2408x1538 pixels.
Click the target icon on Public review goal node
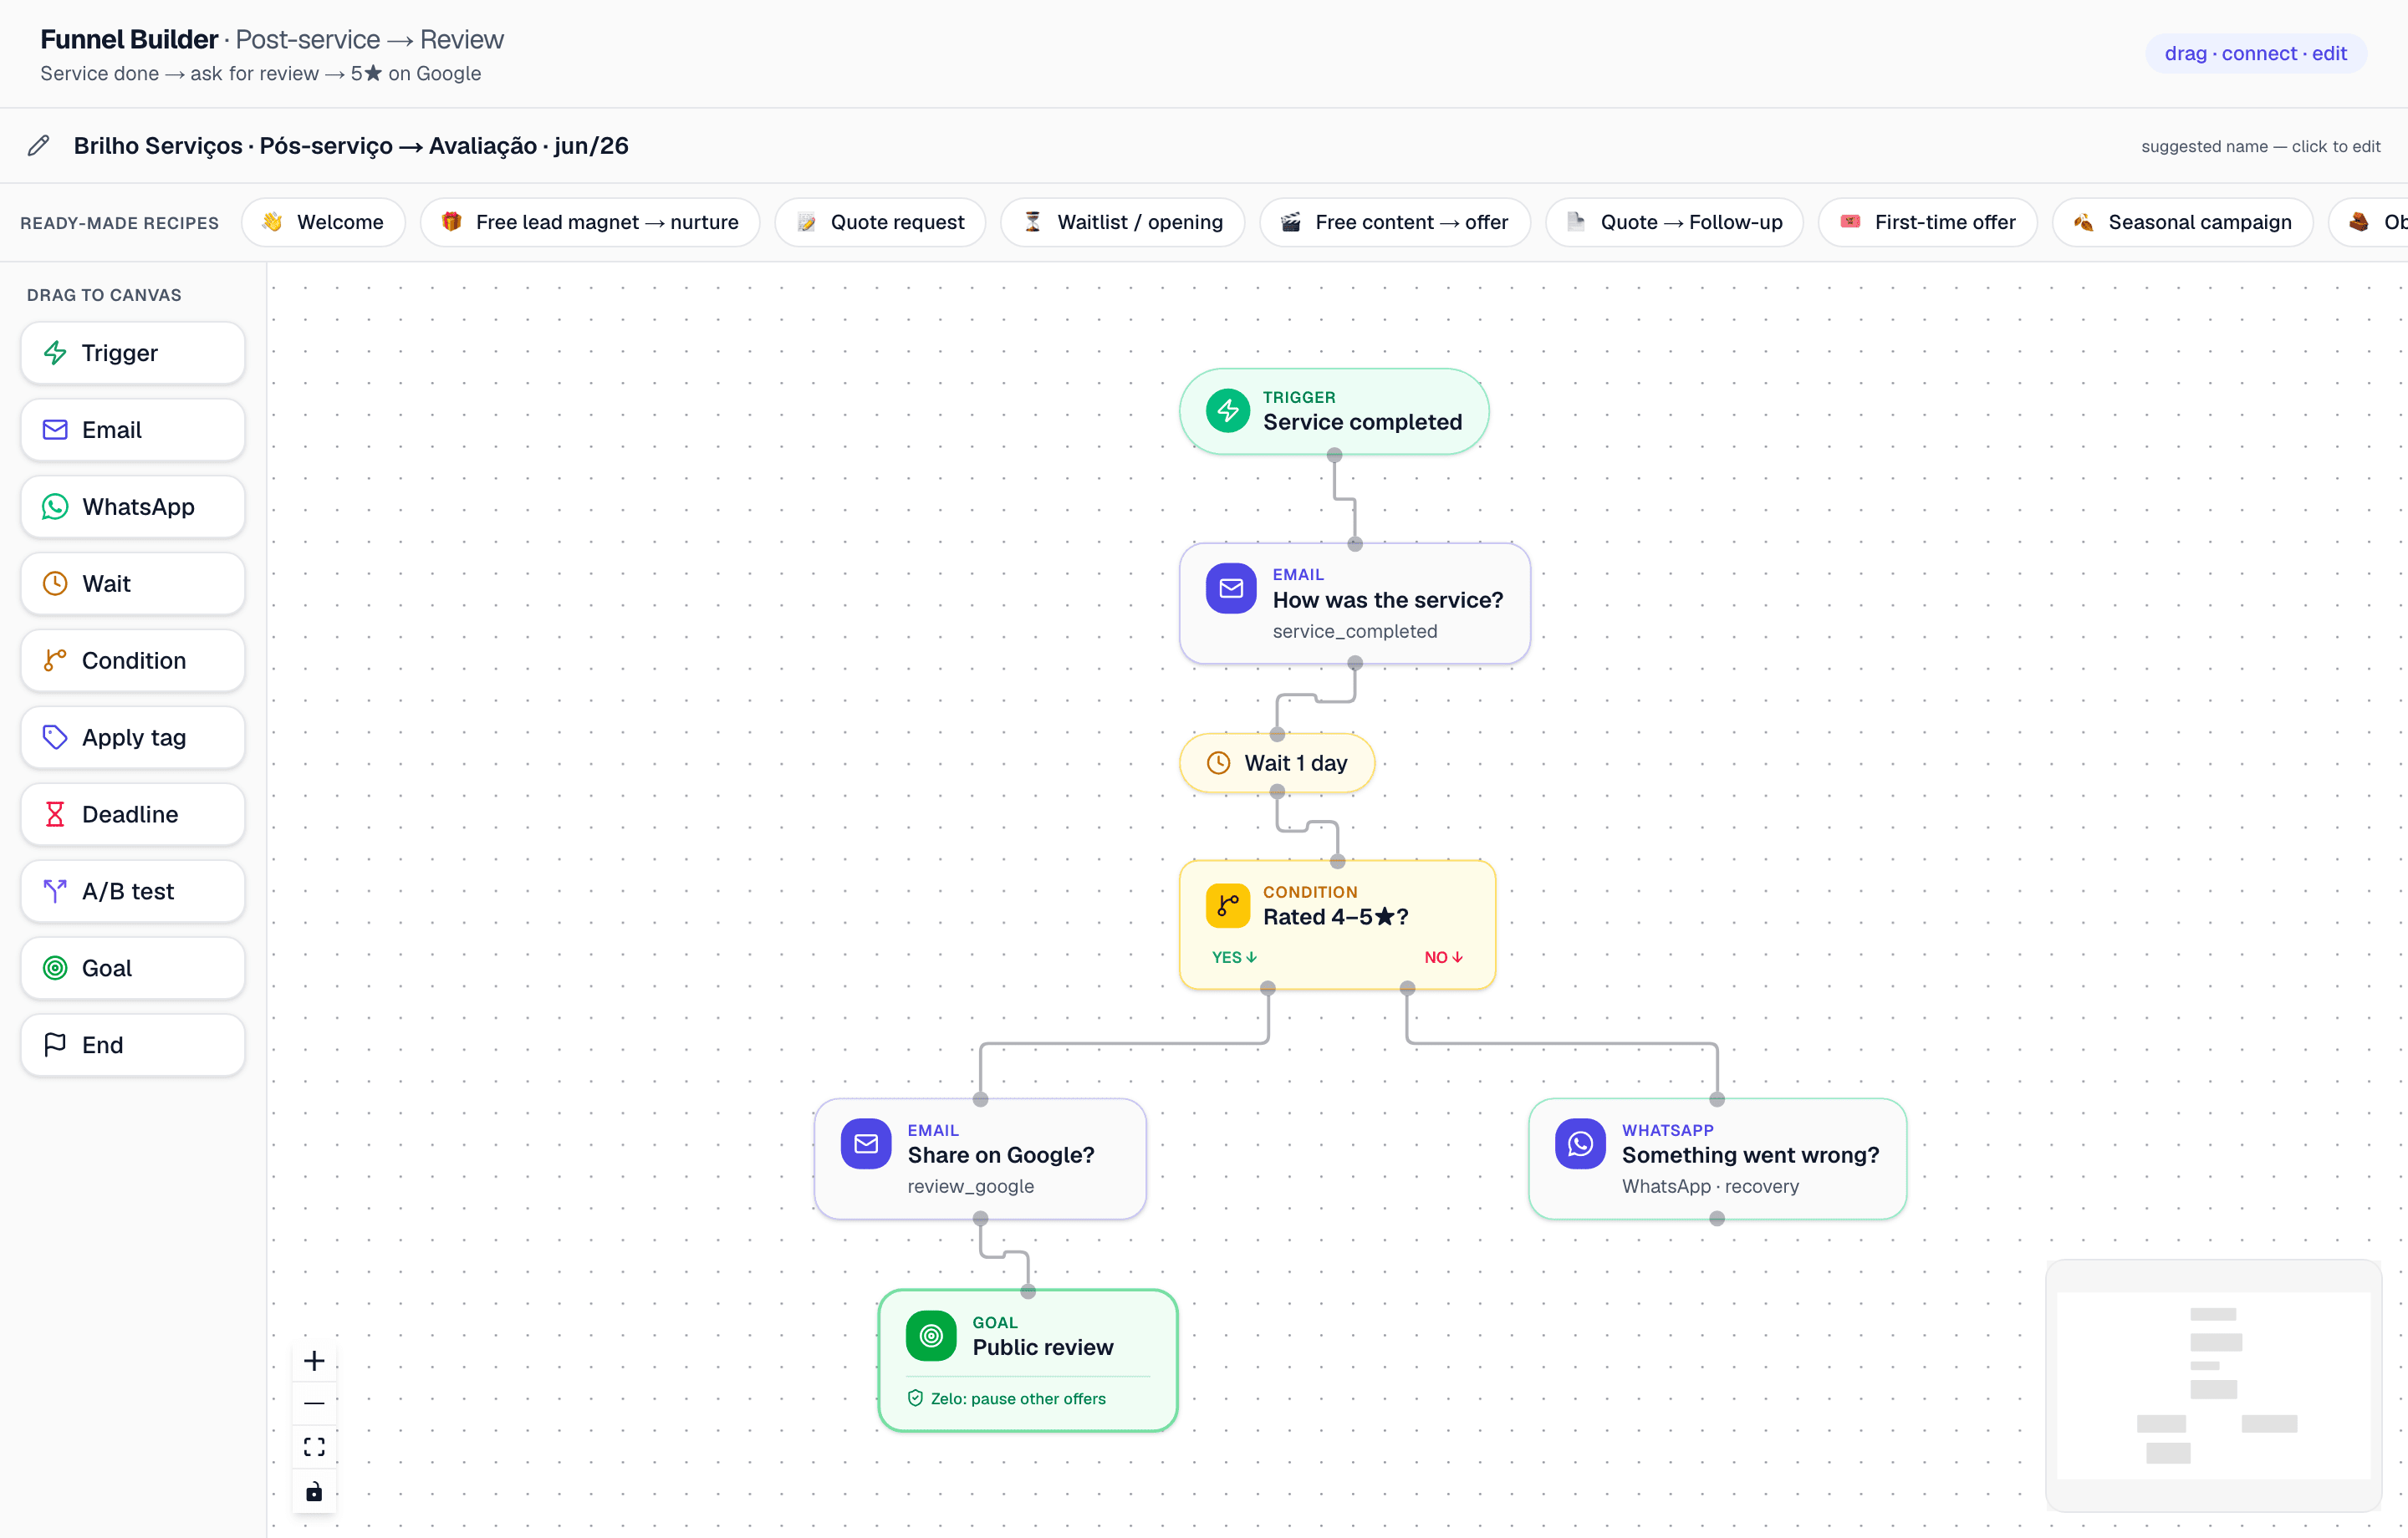931,1336
